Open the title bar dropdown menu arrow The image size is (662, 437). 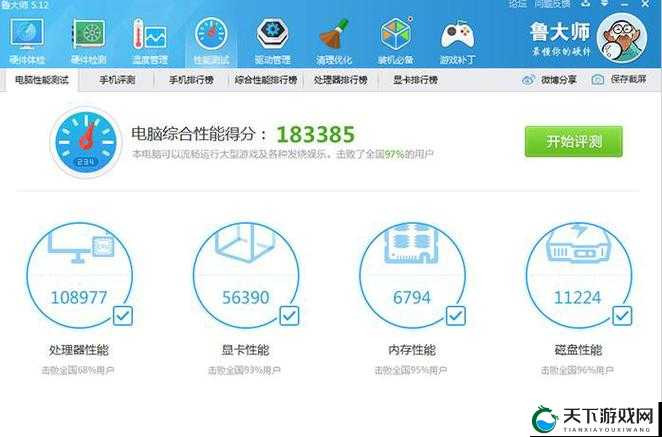coord(604,4)
